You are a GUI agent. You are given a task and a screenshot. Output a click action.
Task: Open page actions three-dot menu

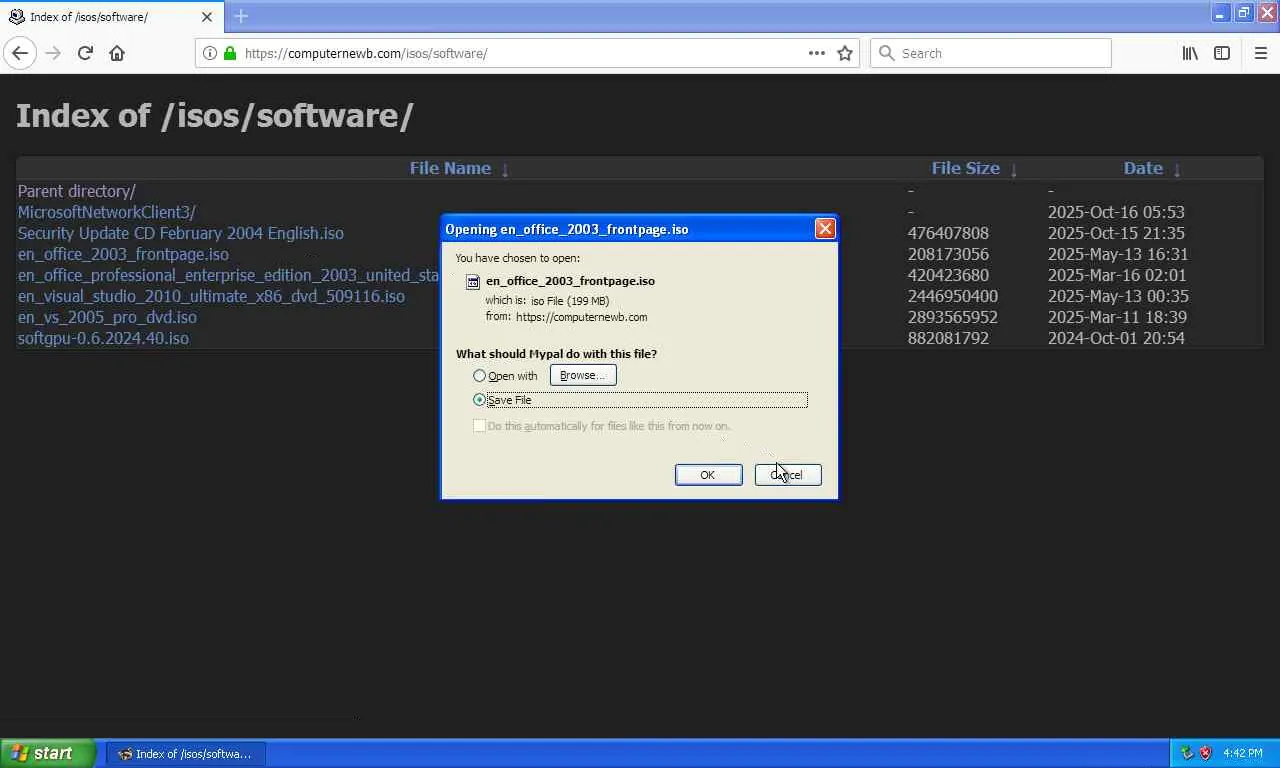pos(817,53)
